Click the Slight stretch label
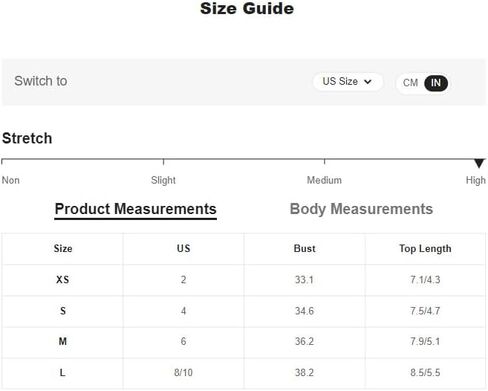 [163, 180]
